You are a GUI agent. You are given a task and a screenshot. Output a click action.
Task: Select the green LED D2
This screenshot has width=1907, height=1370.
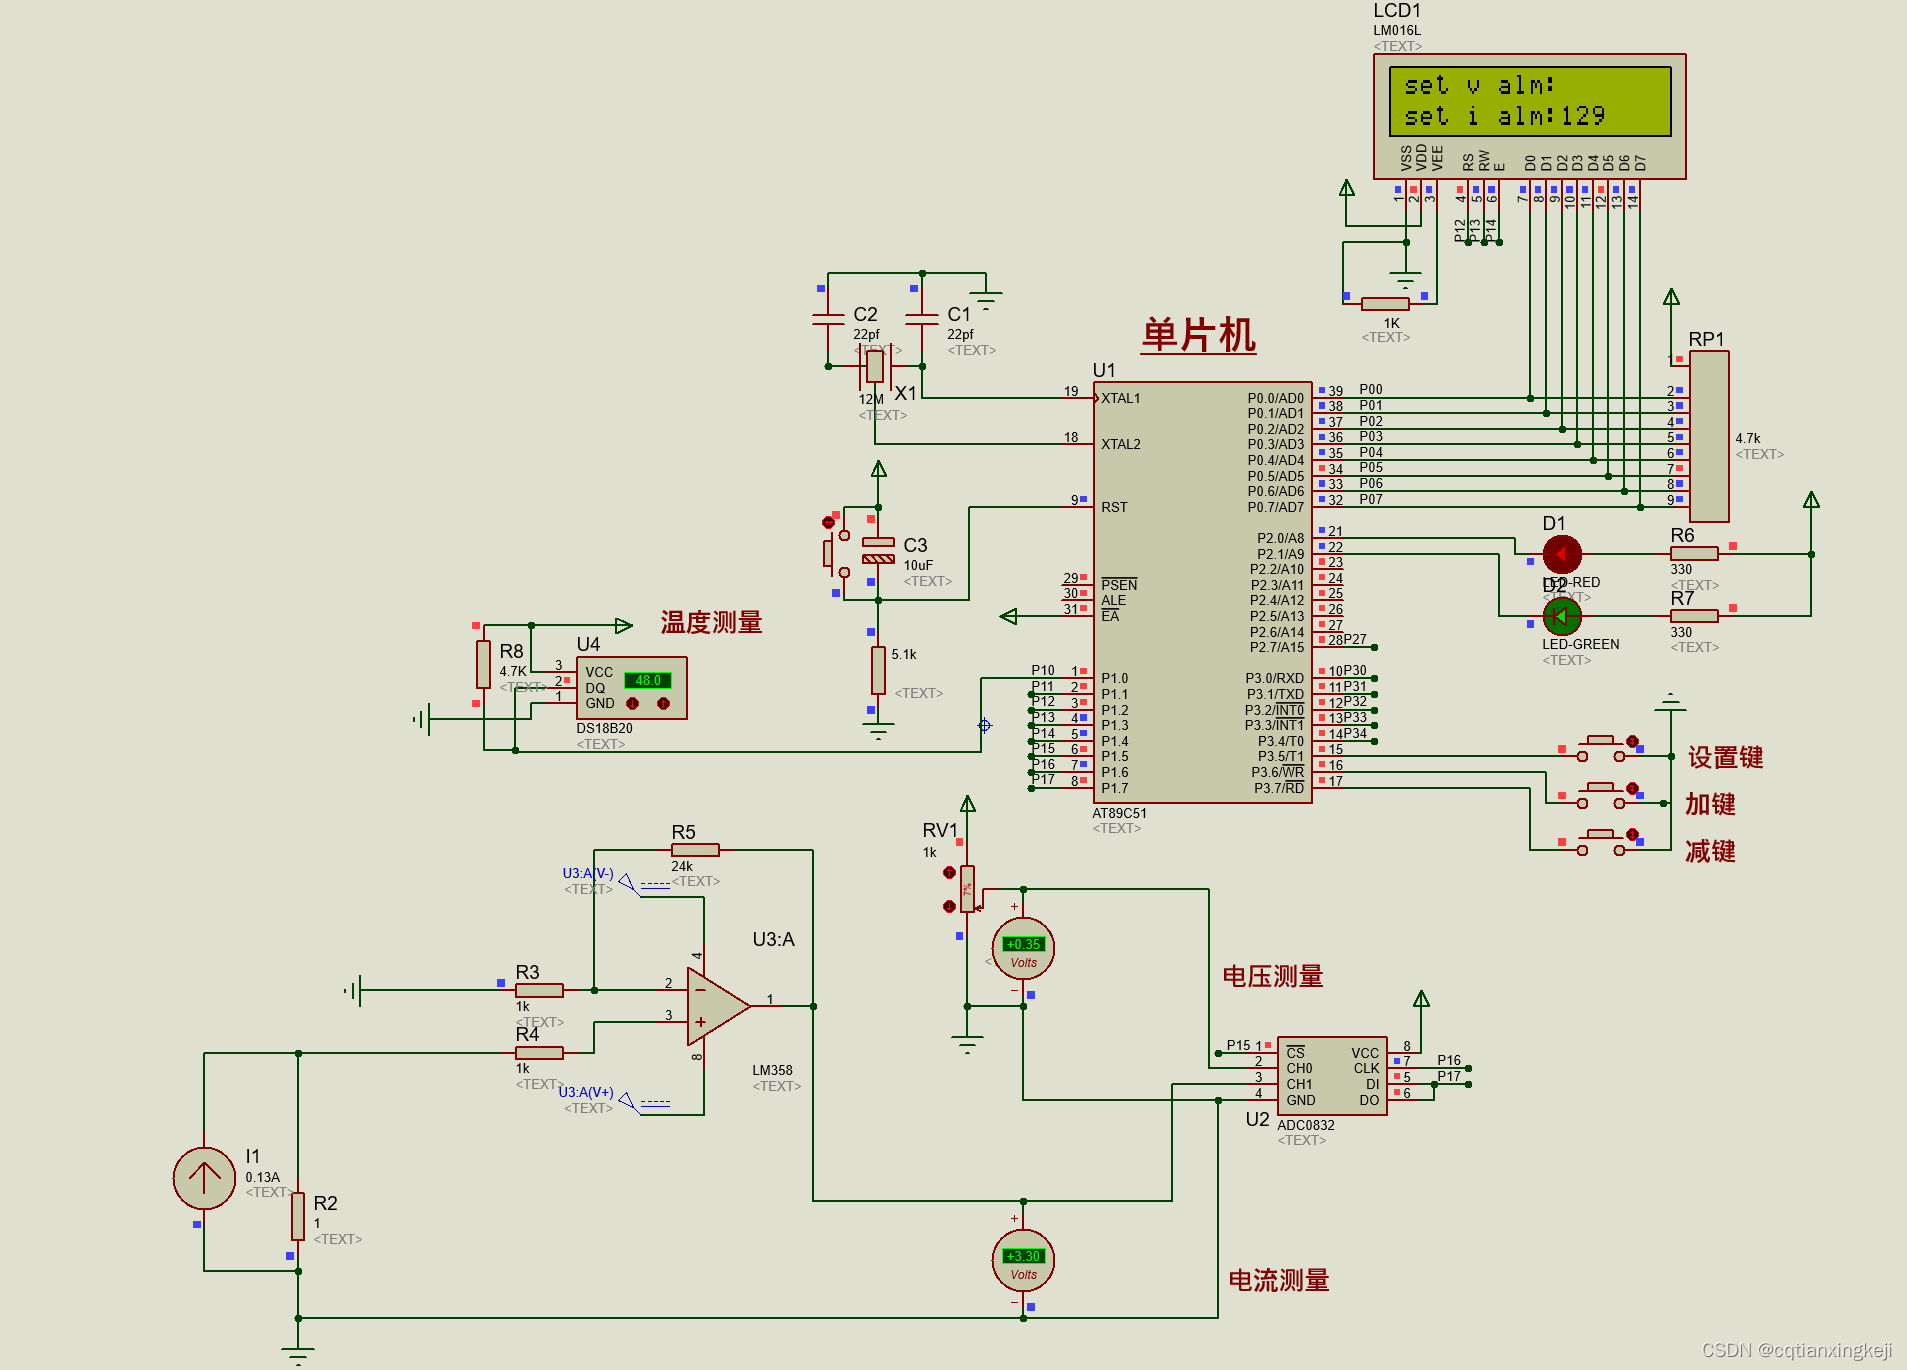click(x=1561, y=616)
